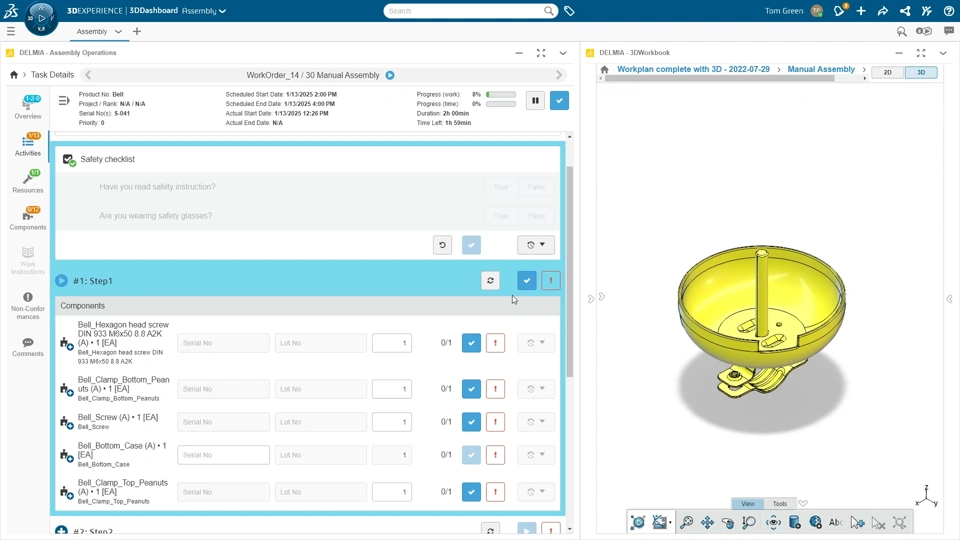This screenshot has width=960, height=540.
Task: Click the share arrow icon in top bar
Action: pos(882,10)
